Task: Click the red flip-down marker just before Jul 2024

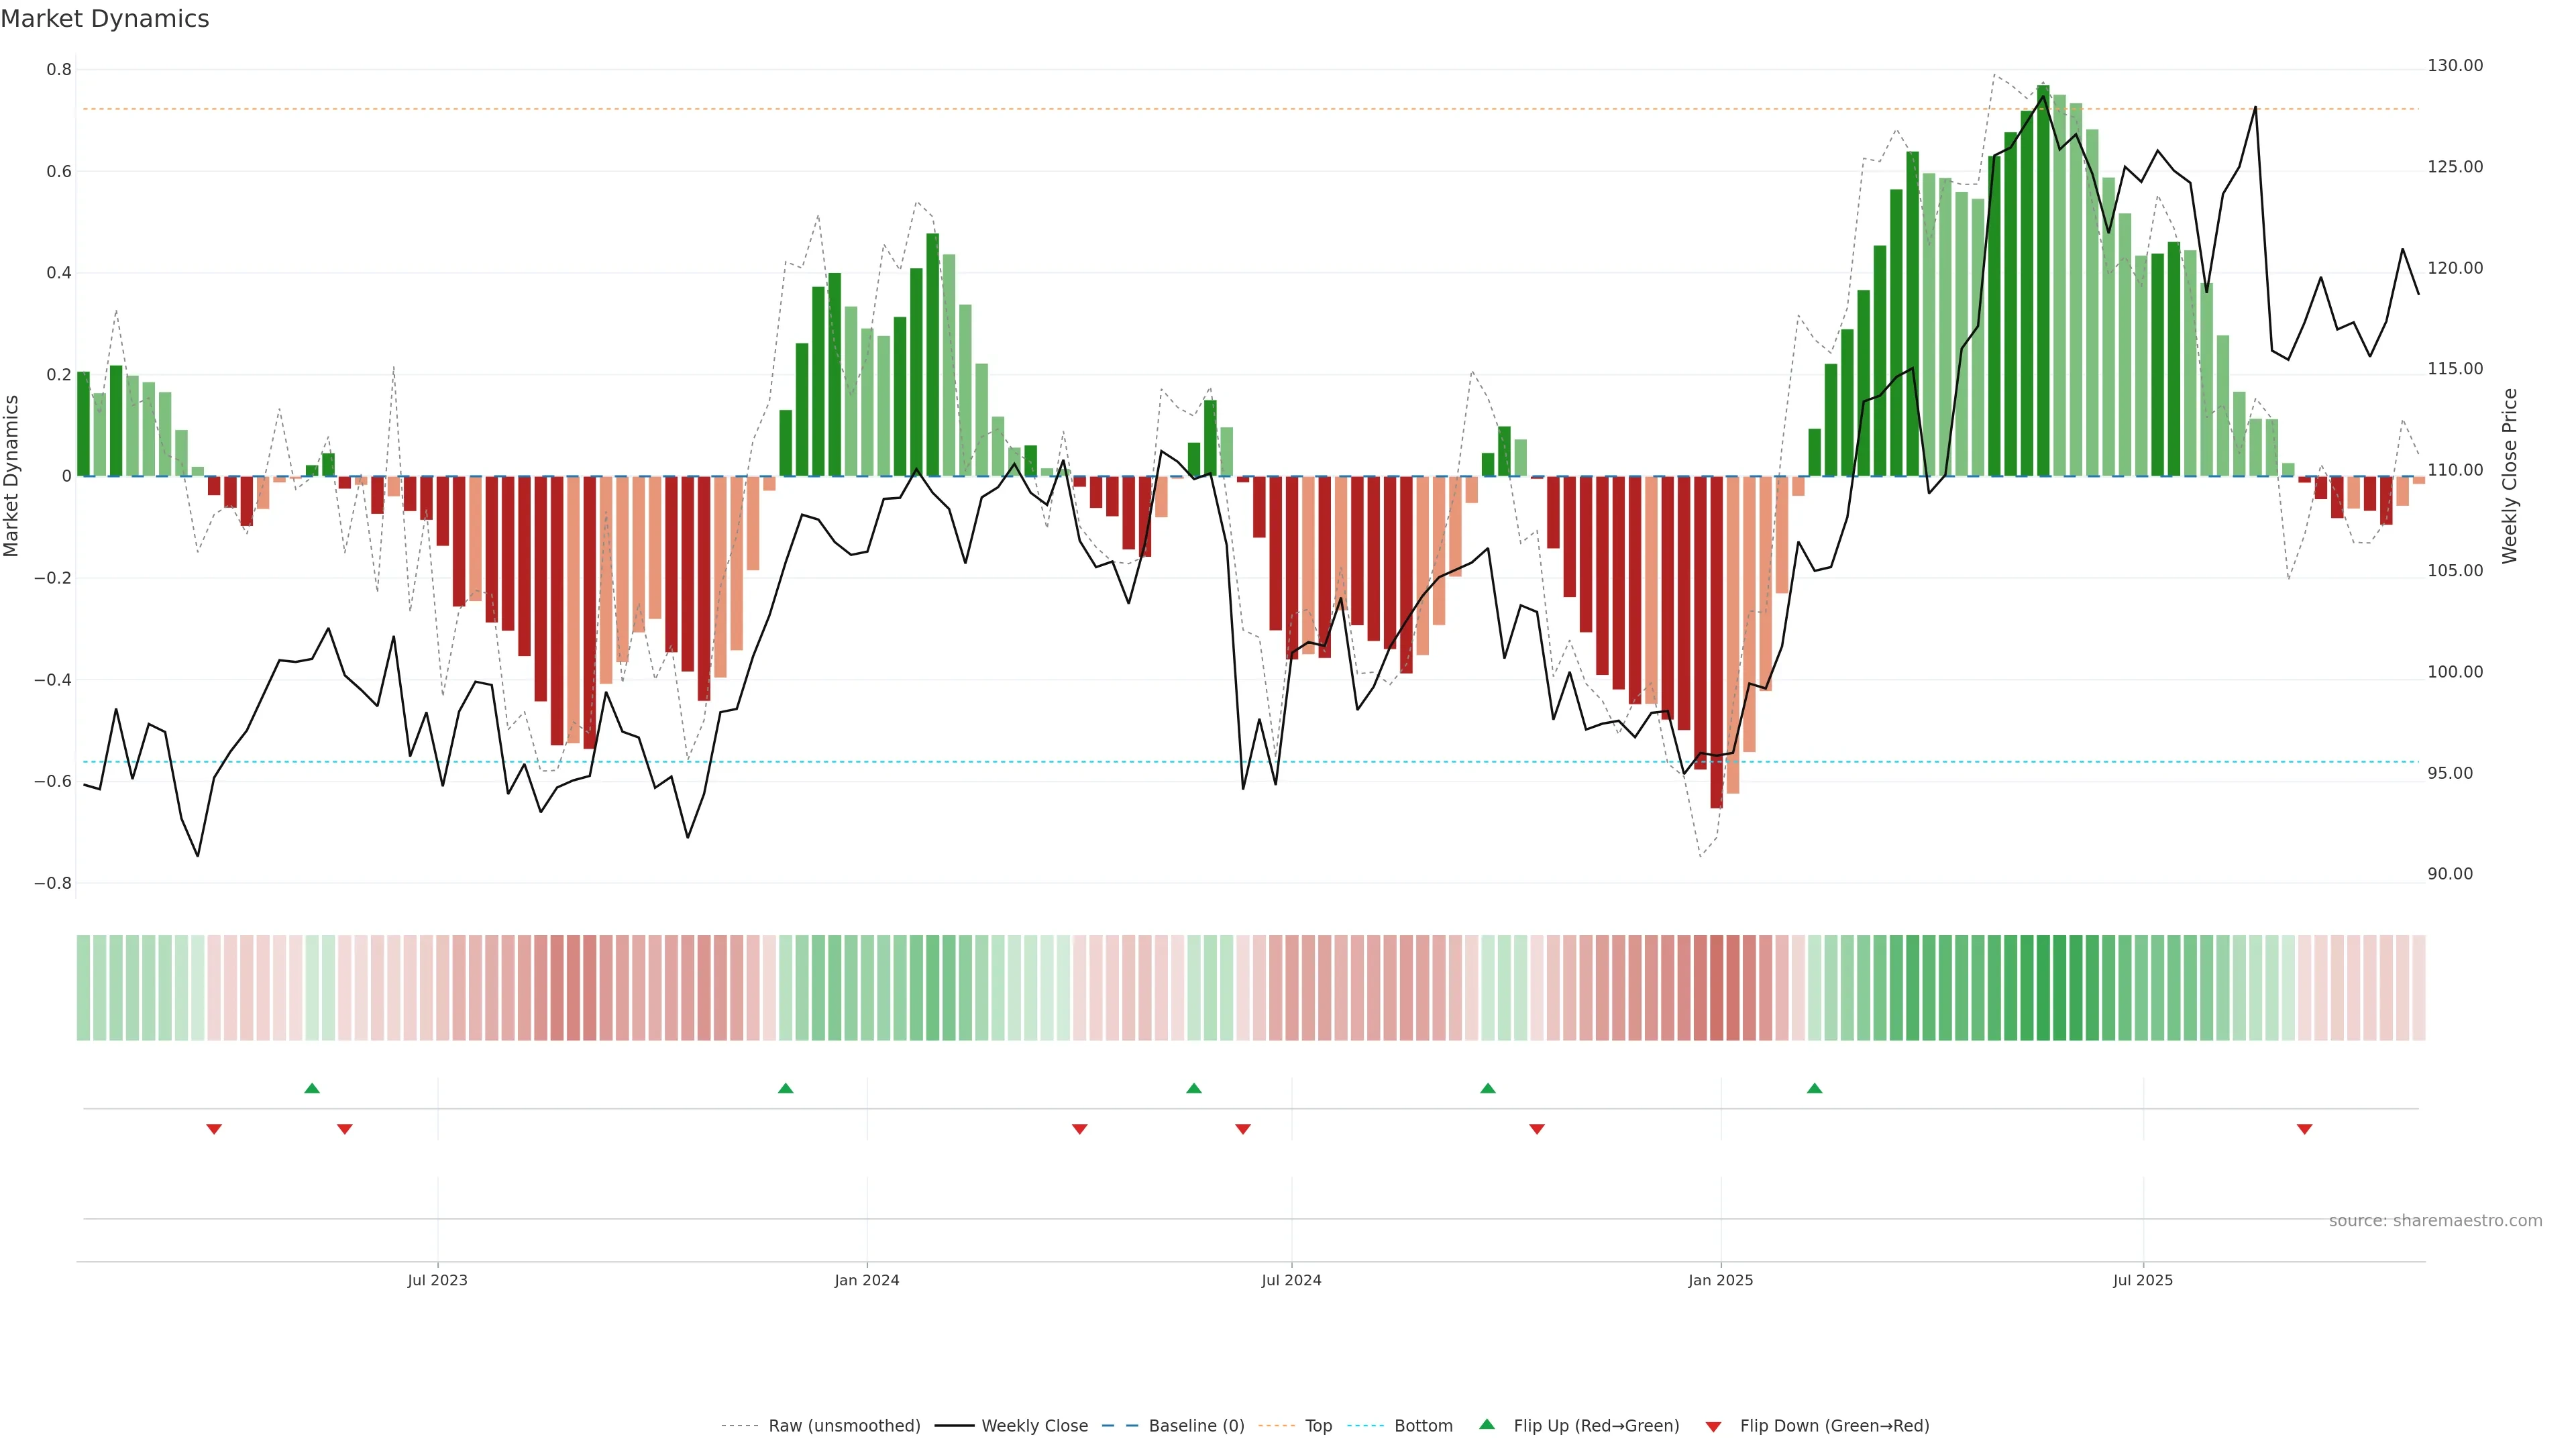Action: [x=1243, y=1129]
